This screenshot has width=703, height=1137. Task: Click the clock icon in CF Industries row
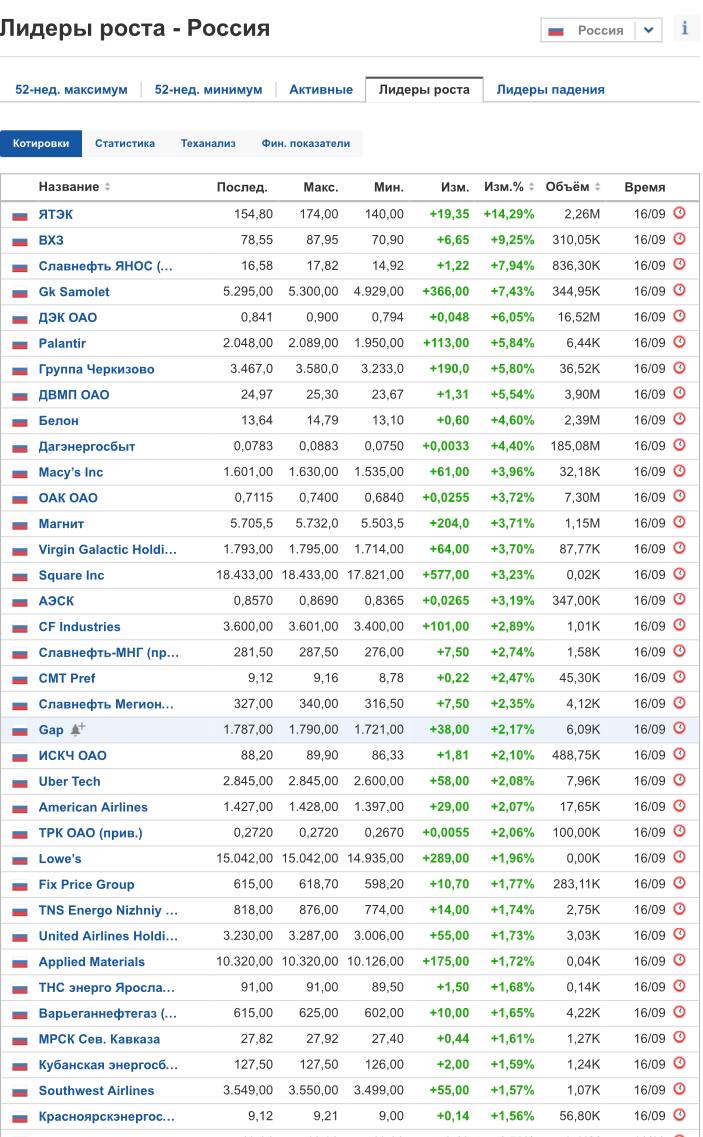click(x=680, y=625)
